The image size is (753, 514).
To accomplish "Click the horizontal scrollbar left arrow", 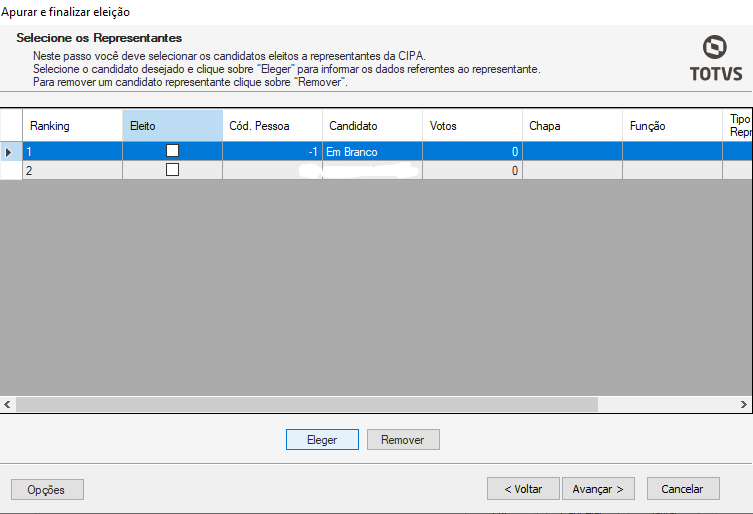I will [8, 405].
